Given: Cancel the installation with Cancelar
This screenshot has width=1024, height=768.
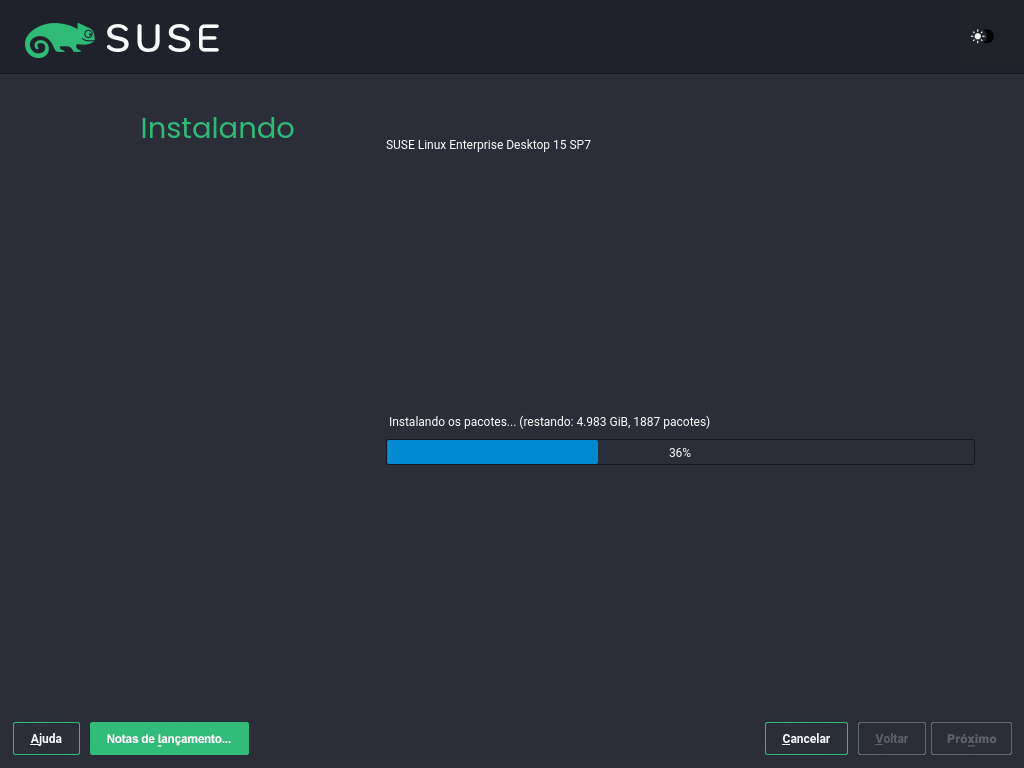Looking at the screenshot, I should [x=806, y=739].
